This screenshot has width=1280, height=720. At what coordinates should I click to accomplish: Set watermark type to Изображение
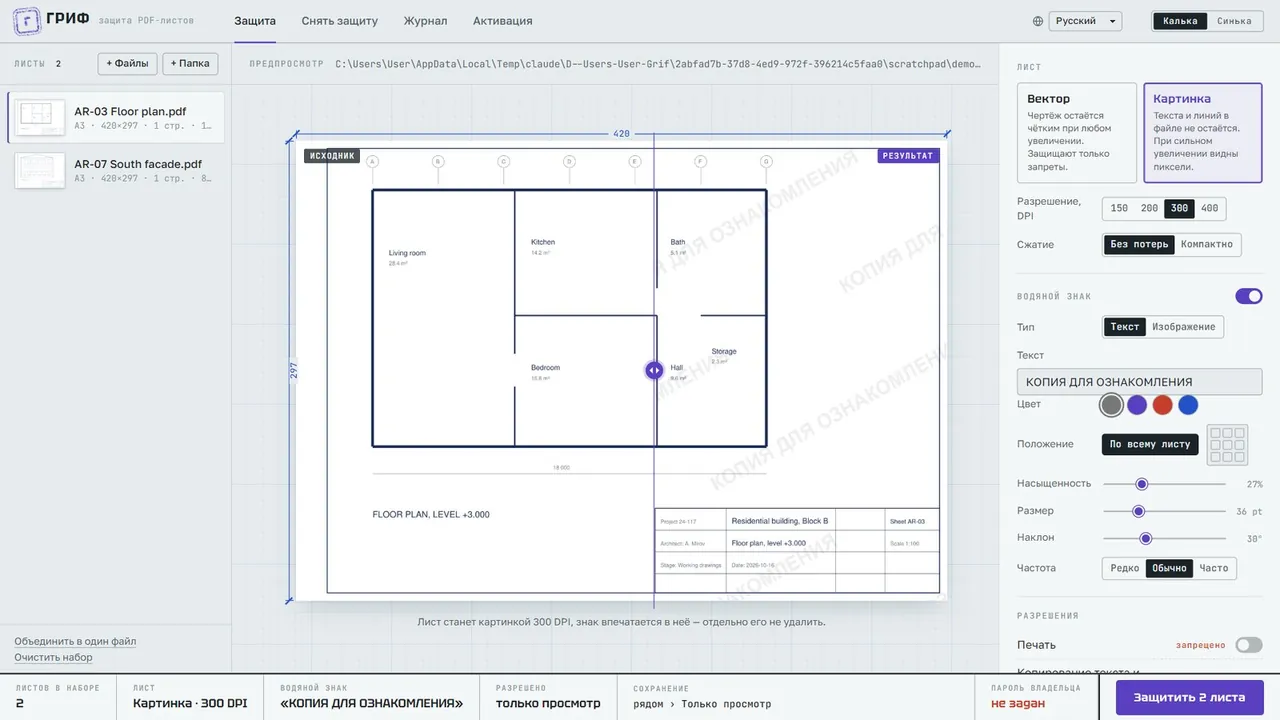pos(1184,327)
